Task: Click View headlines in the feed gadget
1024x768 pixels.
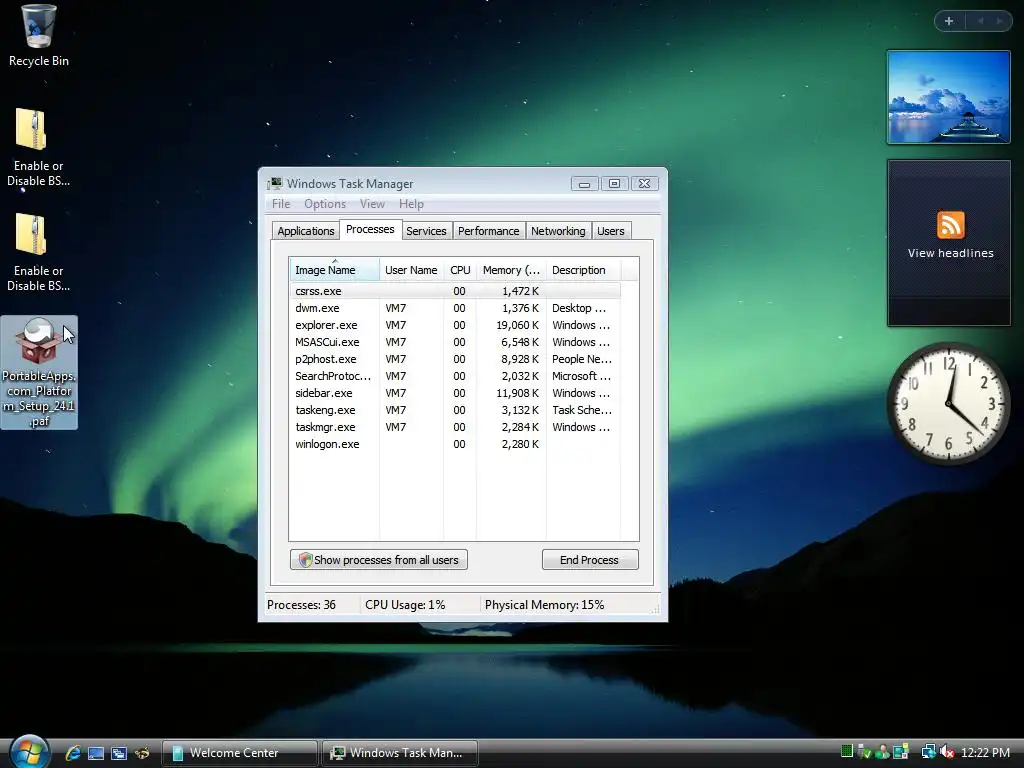Action: click(950, 253)
